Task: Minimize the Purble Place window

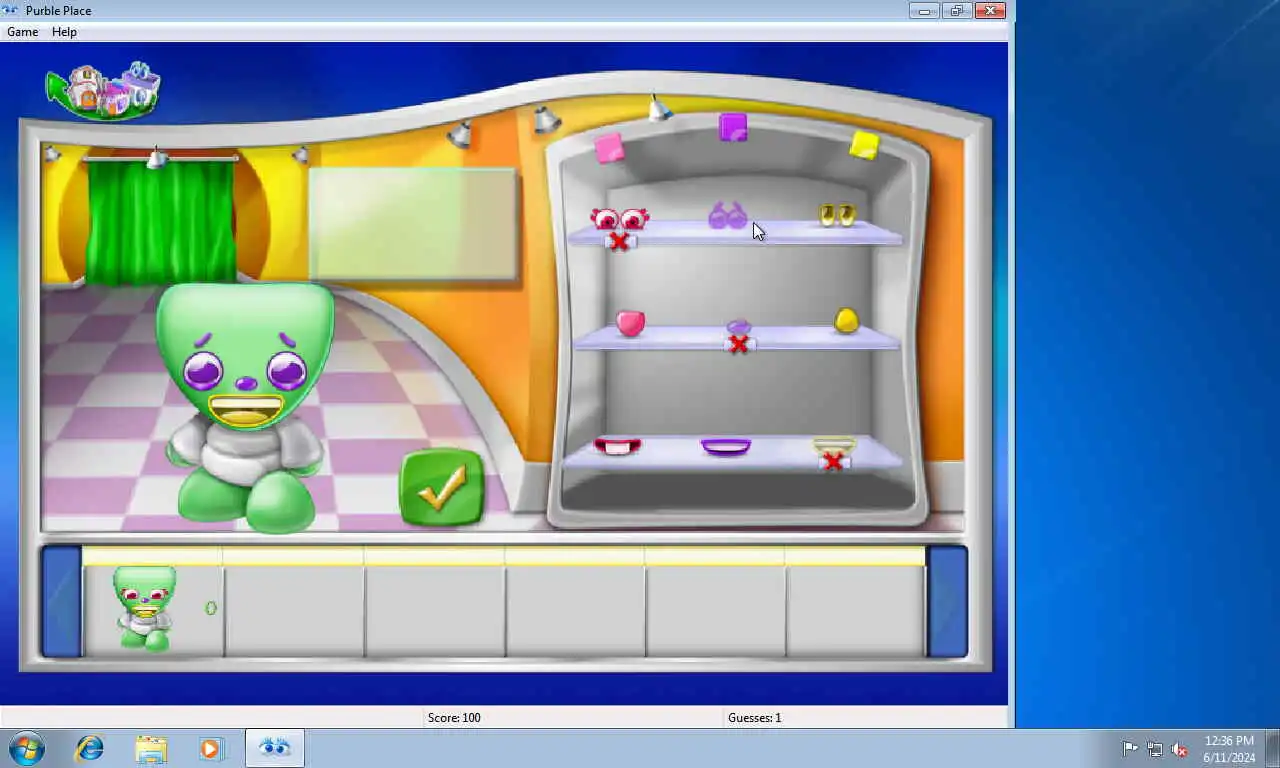Action: tap(923, 11)
